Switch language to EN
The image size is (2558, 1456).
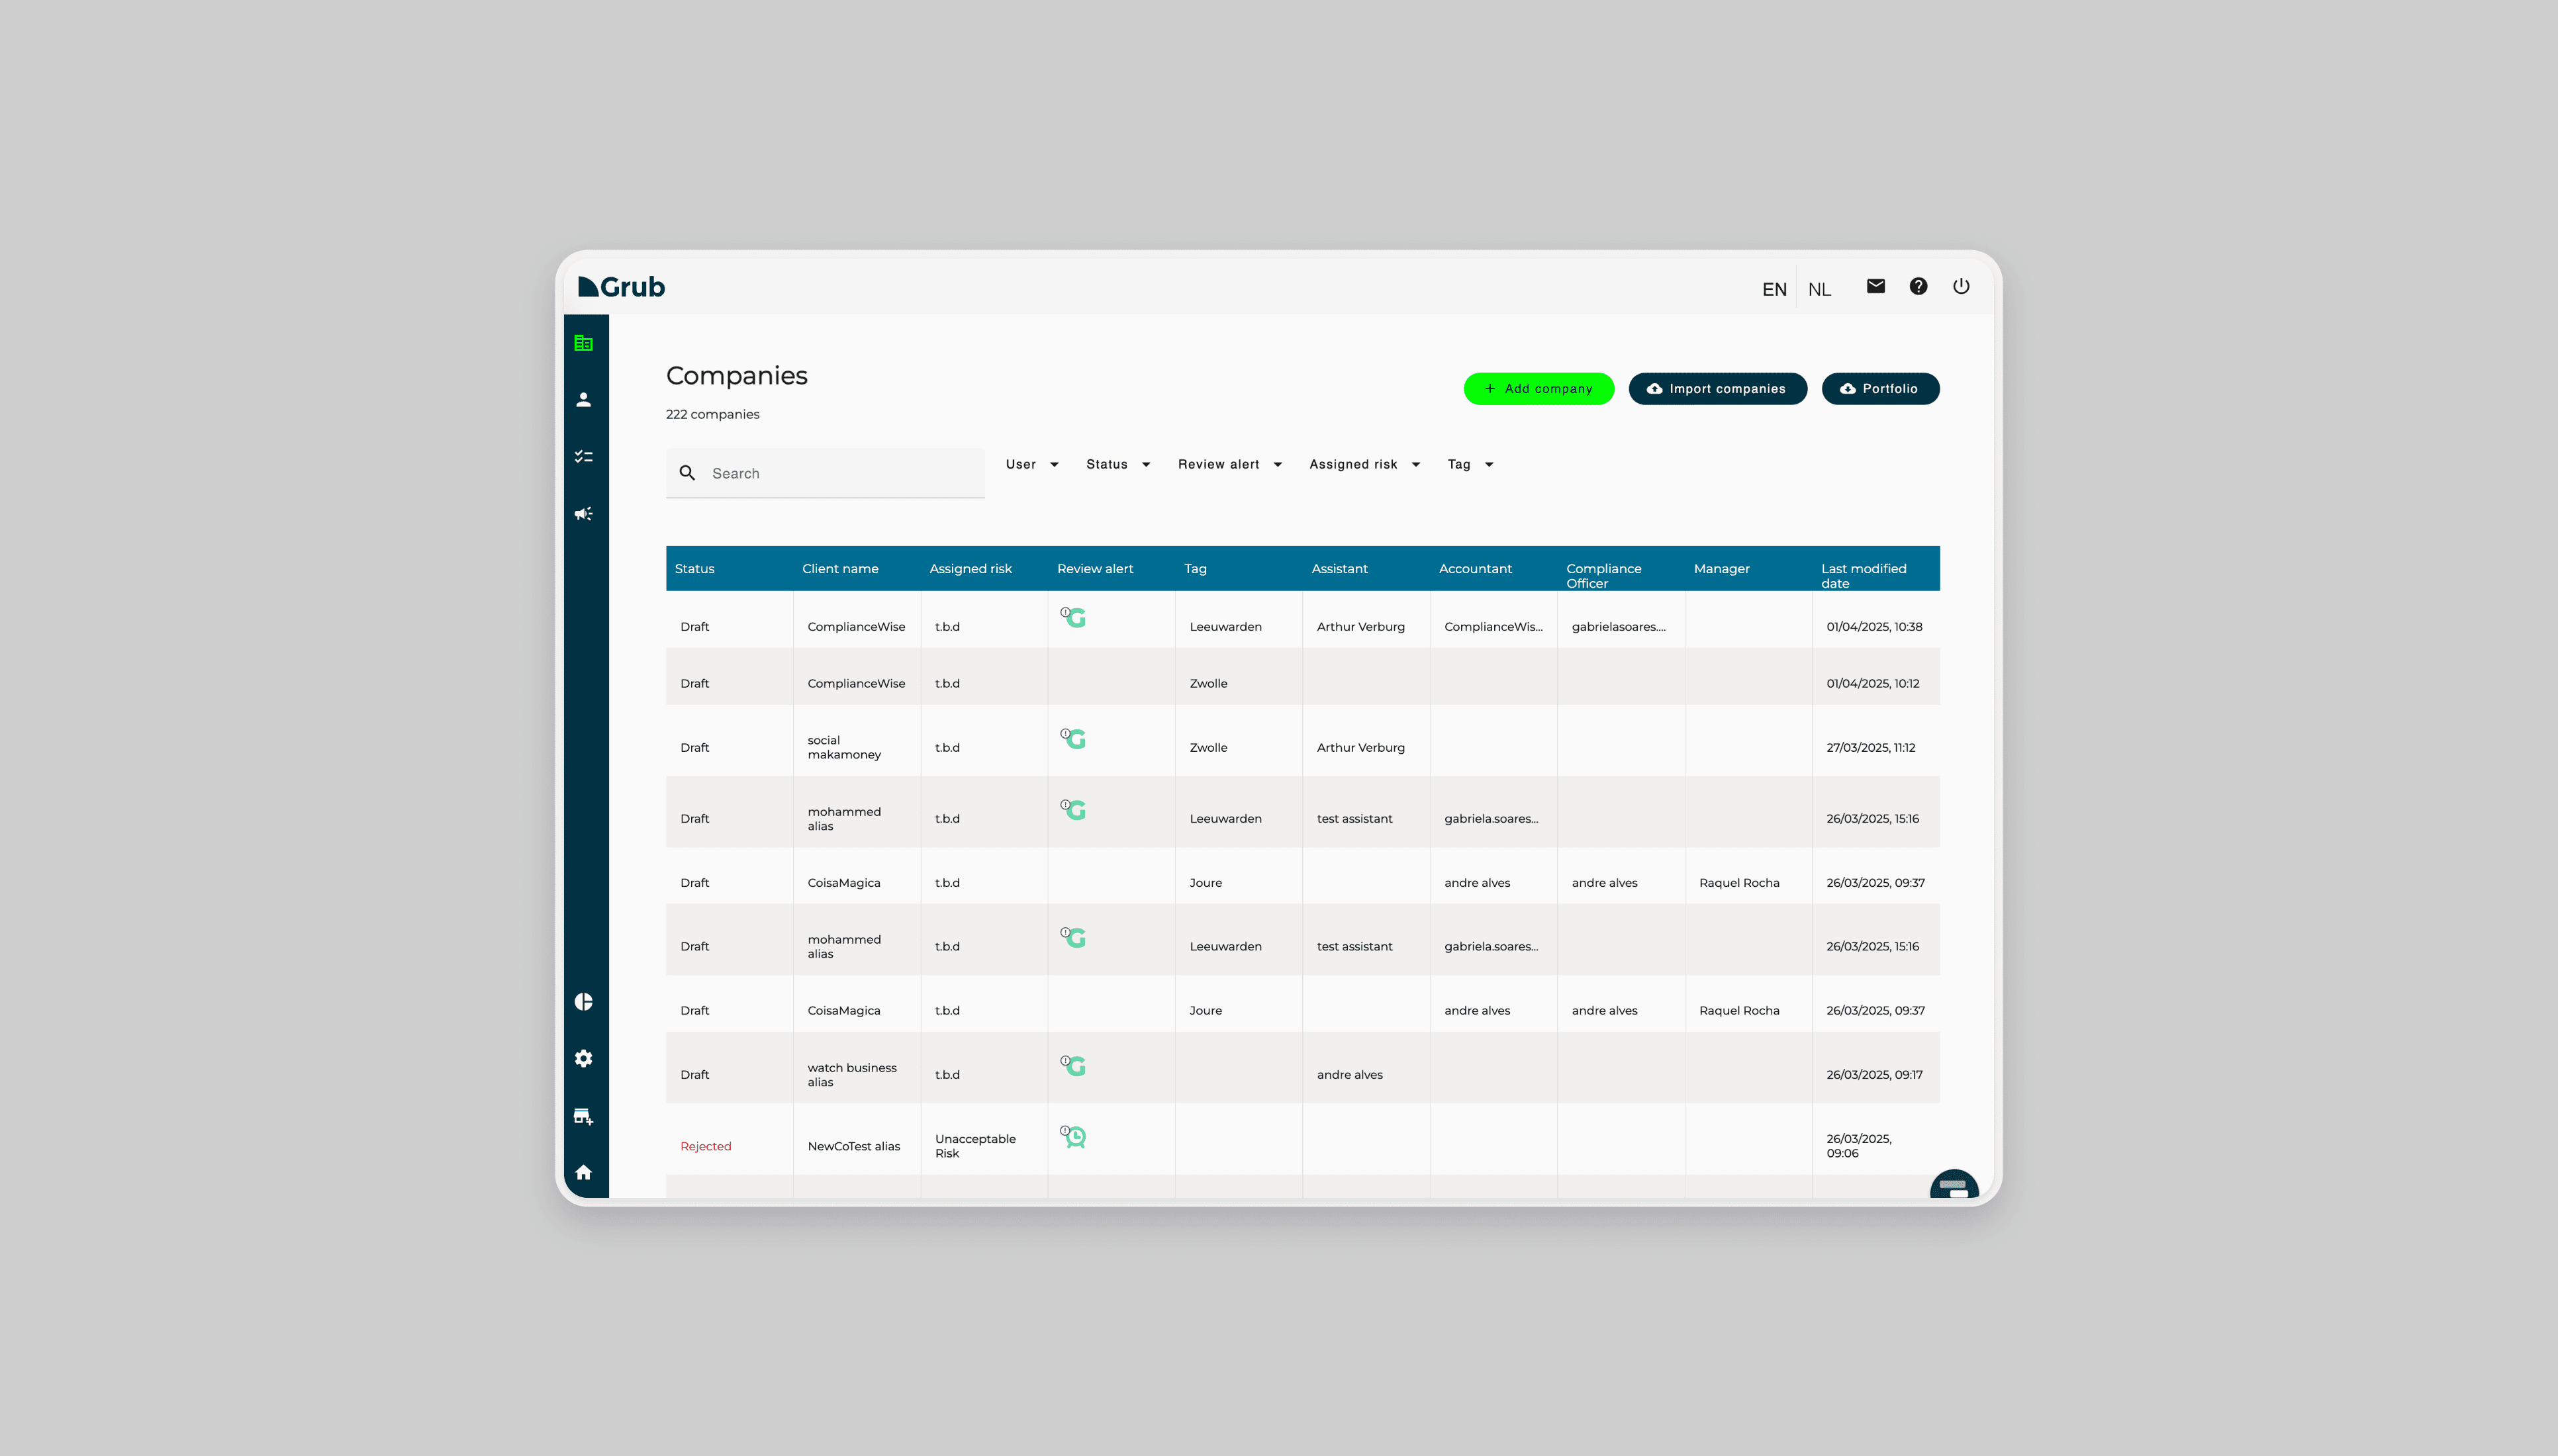point(1774,290)
